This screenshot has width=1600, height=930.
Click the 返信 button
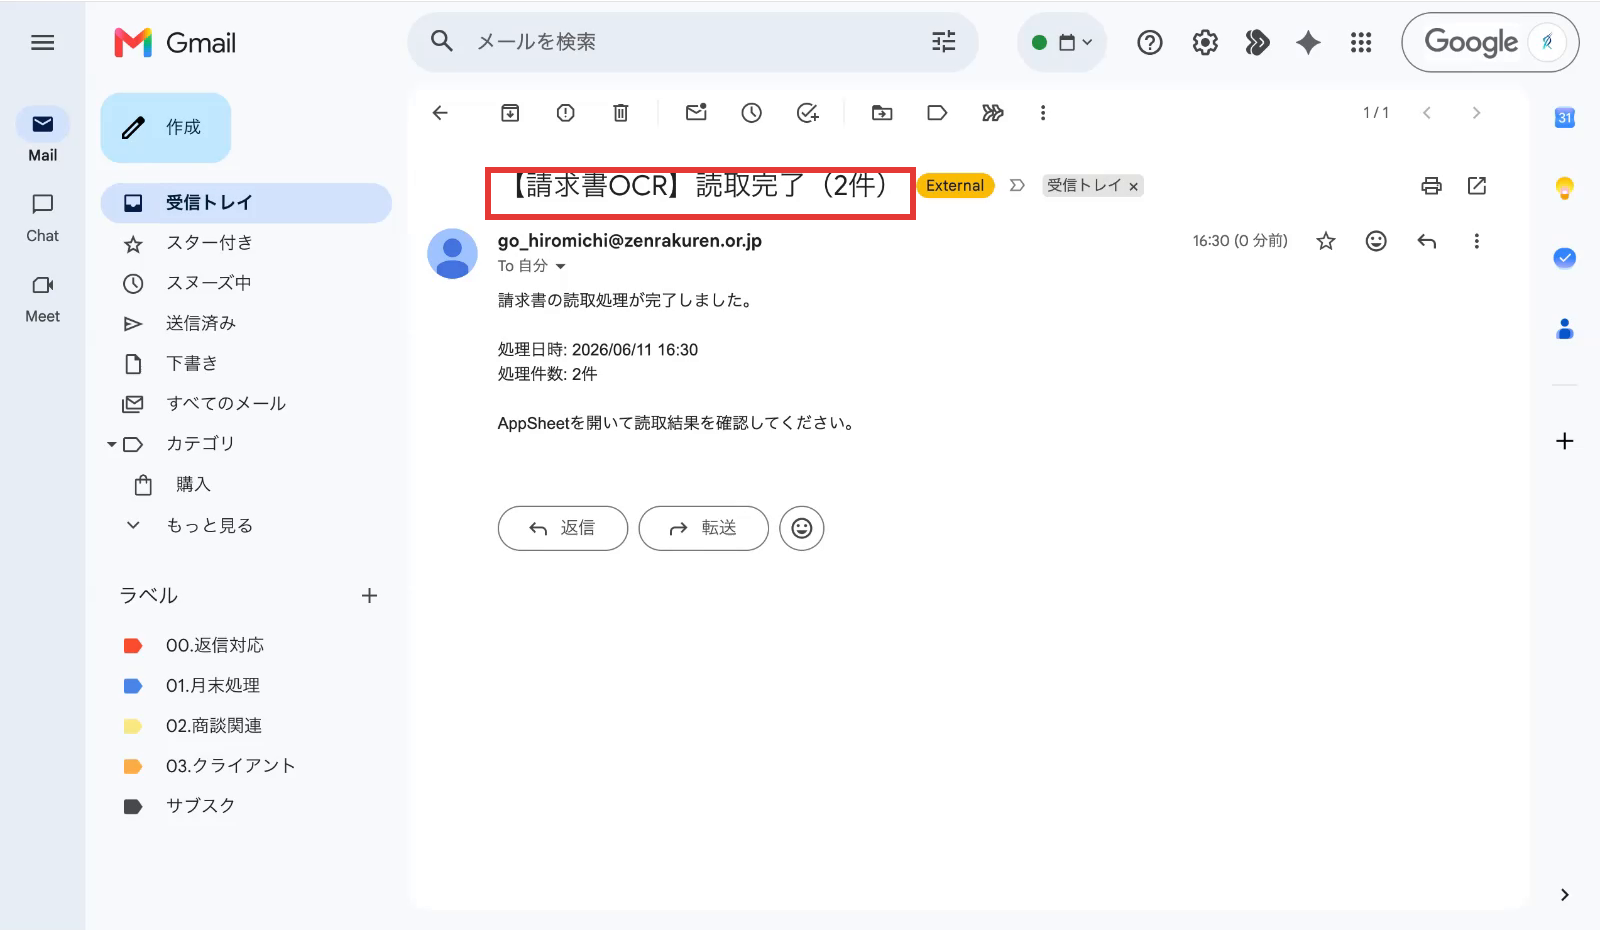click(x=563, y=528)
